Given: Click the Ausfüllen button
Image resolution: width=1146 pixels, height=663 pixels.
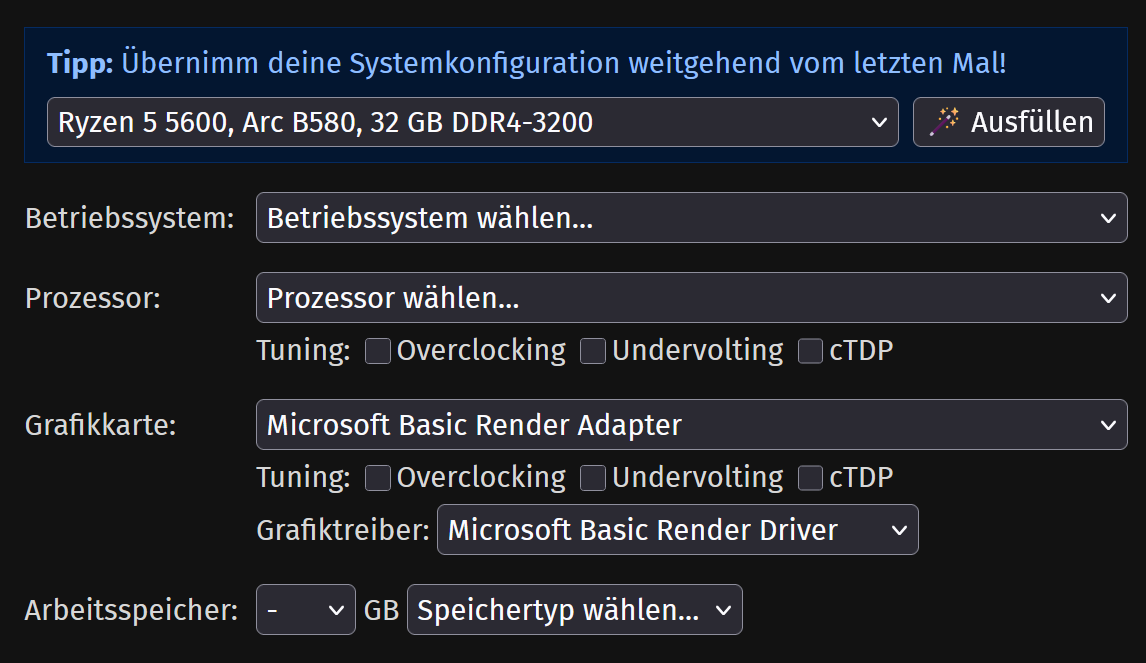Looking at the screenshot, I should click(x=1009, y=122).
